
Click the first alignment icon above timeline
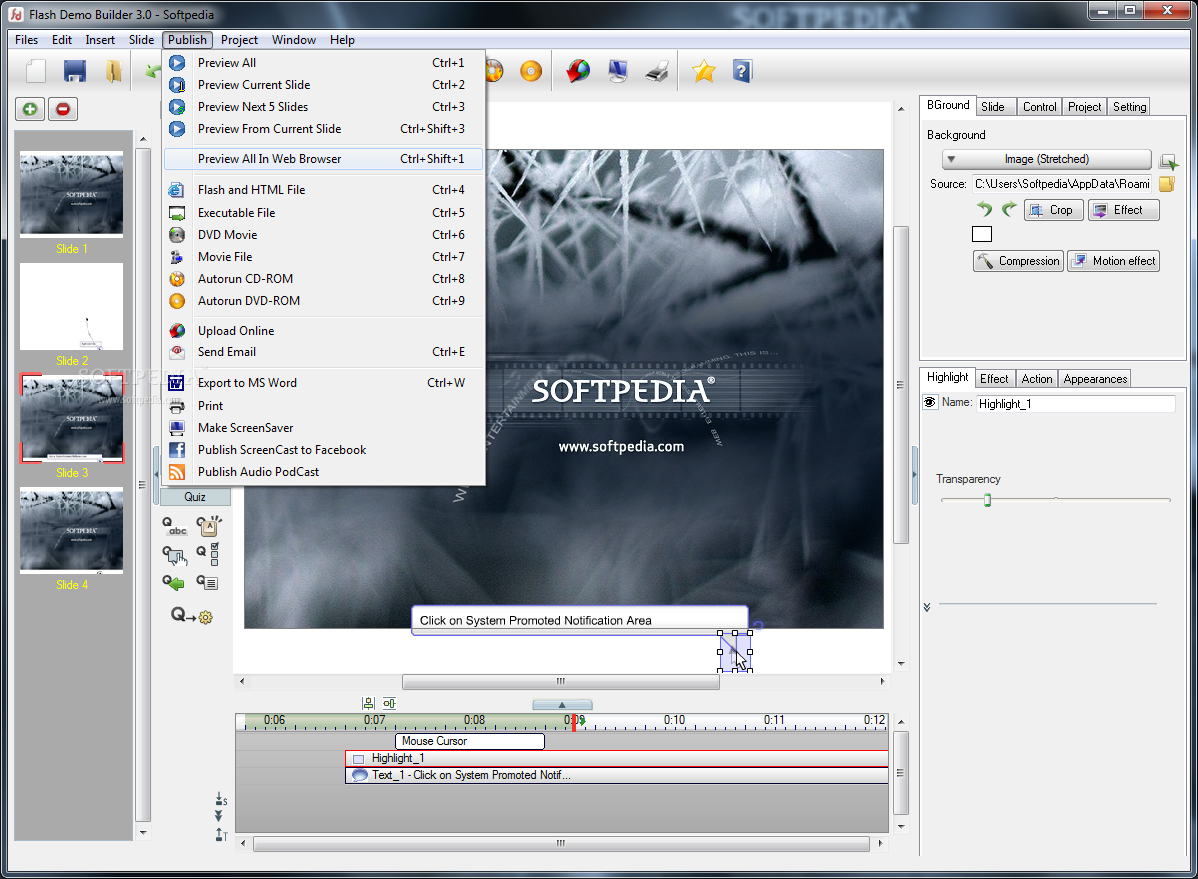click(368, 703)
